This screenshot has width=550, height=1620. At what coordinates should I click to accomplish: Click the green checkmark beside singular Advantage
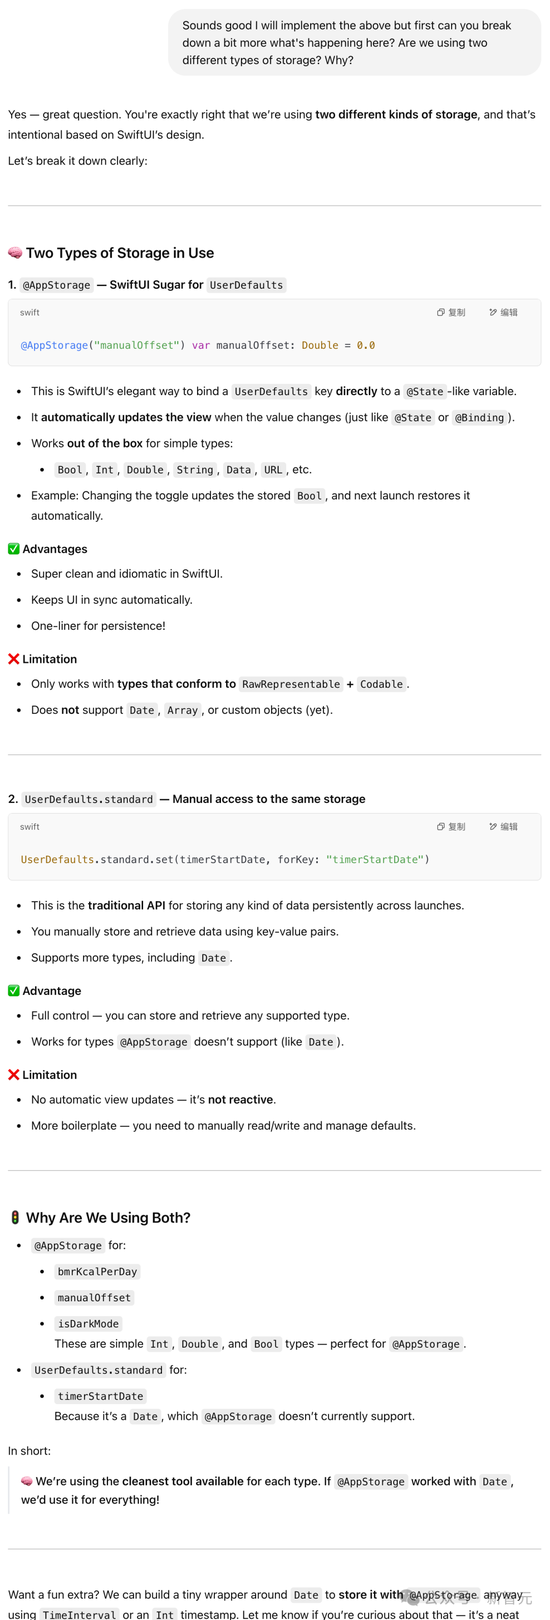pyautogui.click(x=14, y=991)
